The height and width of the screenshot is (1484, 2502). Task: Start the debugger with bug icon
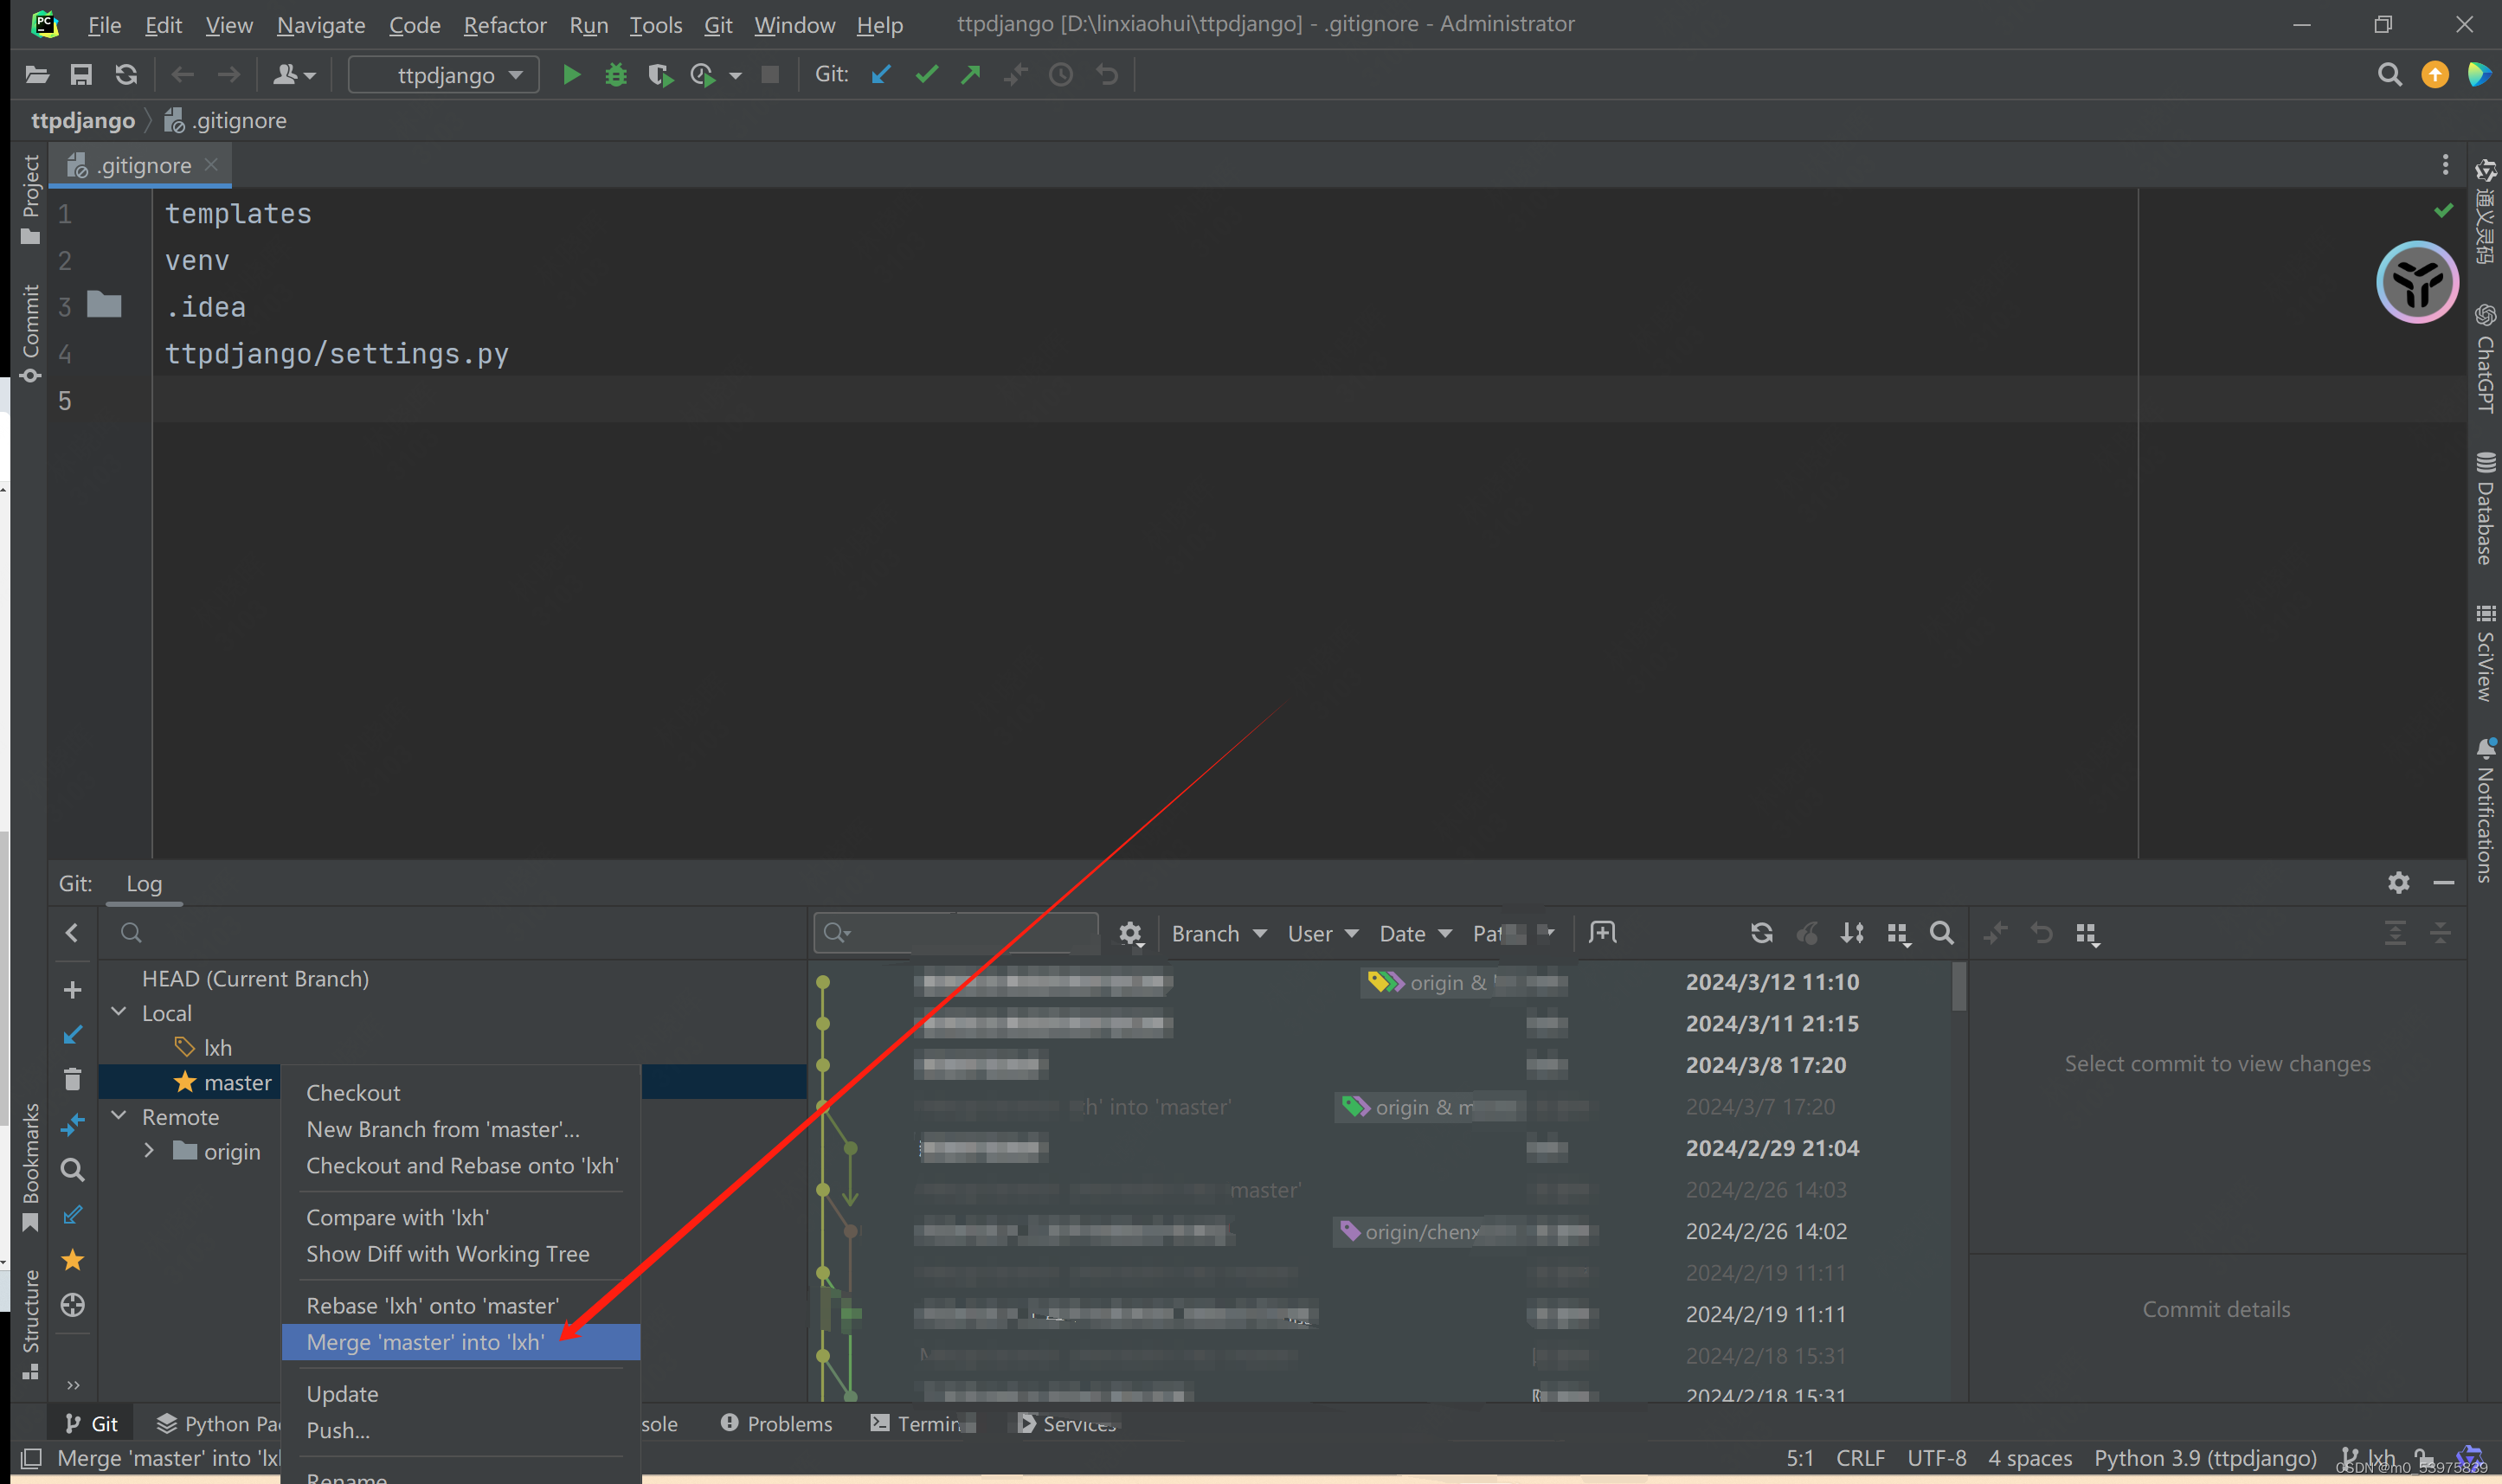616,74
